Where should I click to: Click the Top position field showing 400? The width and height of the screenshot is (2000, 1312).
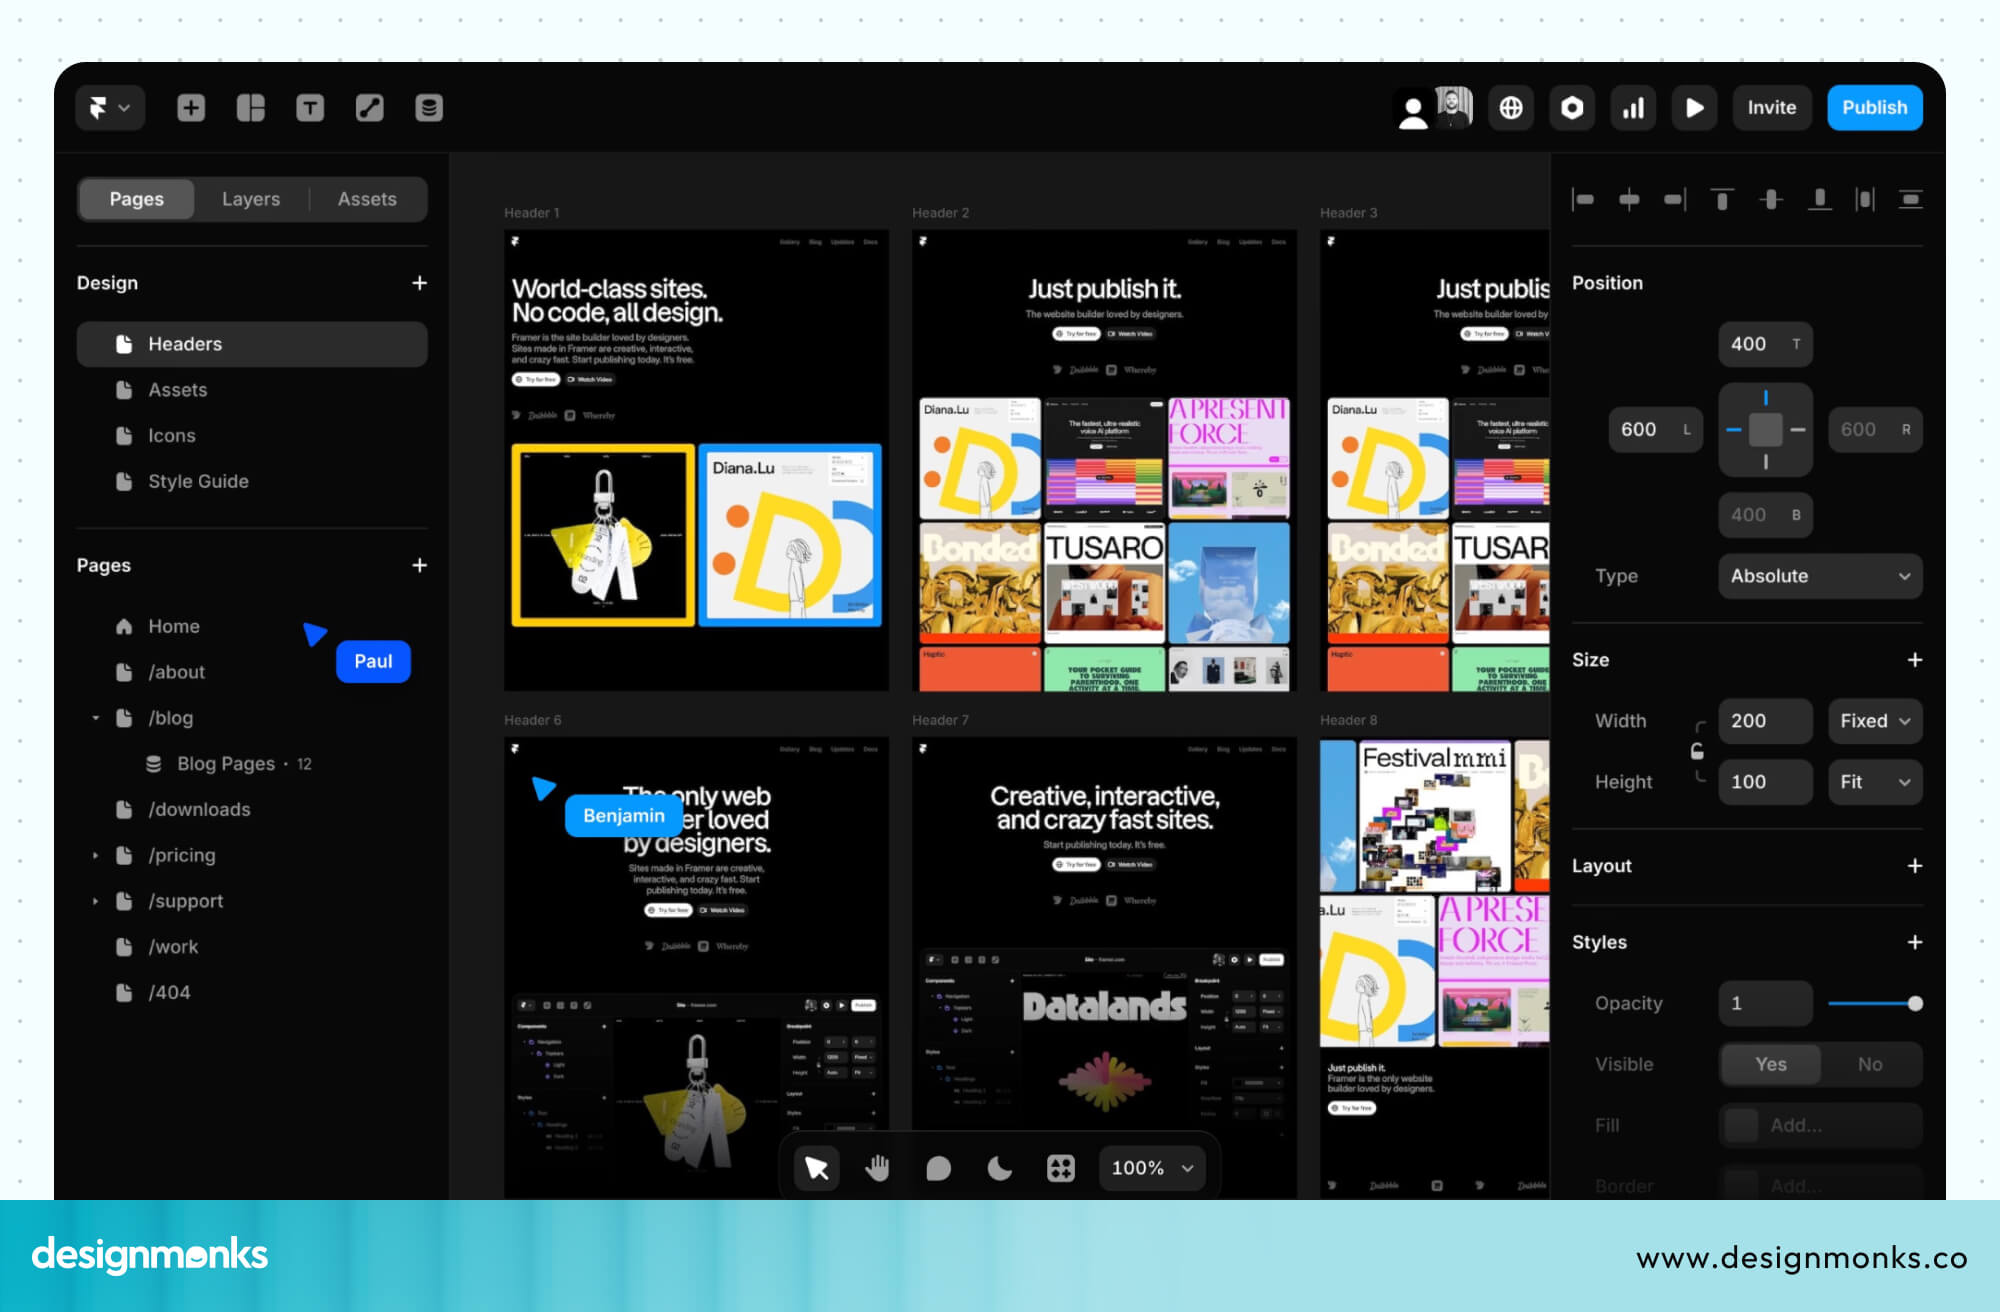[1765, 344]
